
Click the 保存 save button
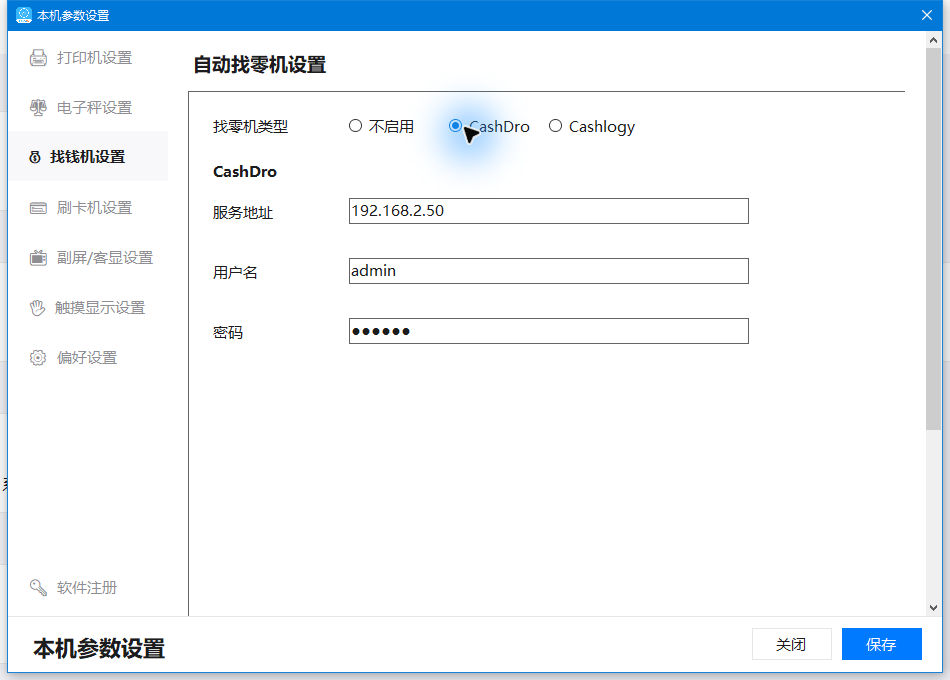pos(882,644)
